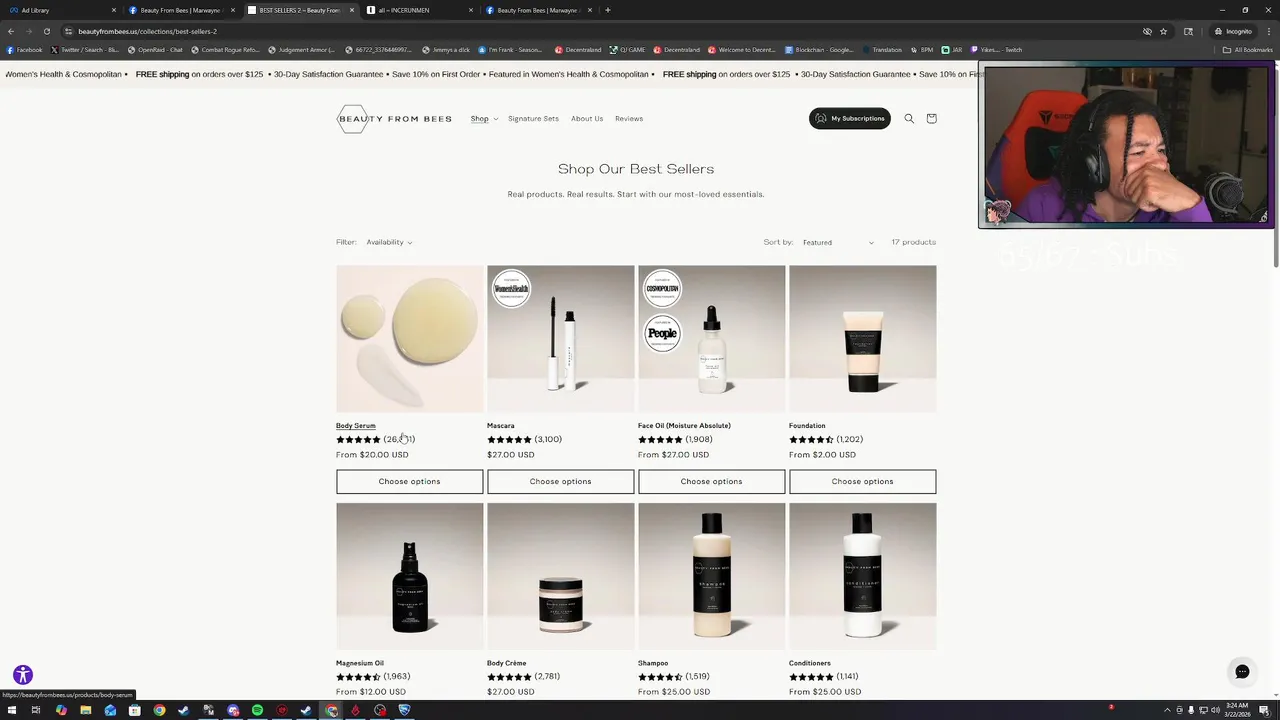Close the Ad Library tab
The height and width of the screenshot is (720, 1280).
coord(114,10)
